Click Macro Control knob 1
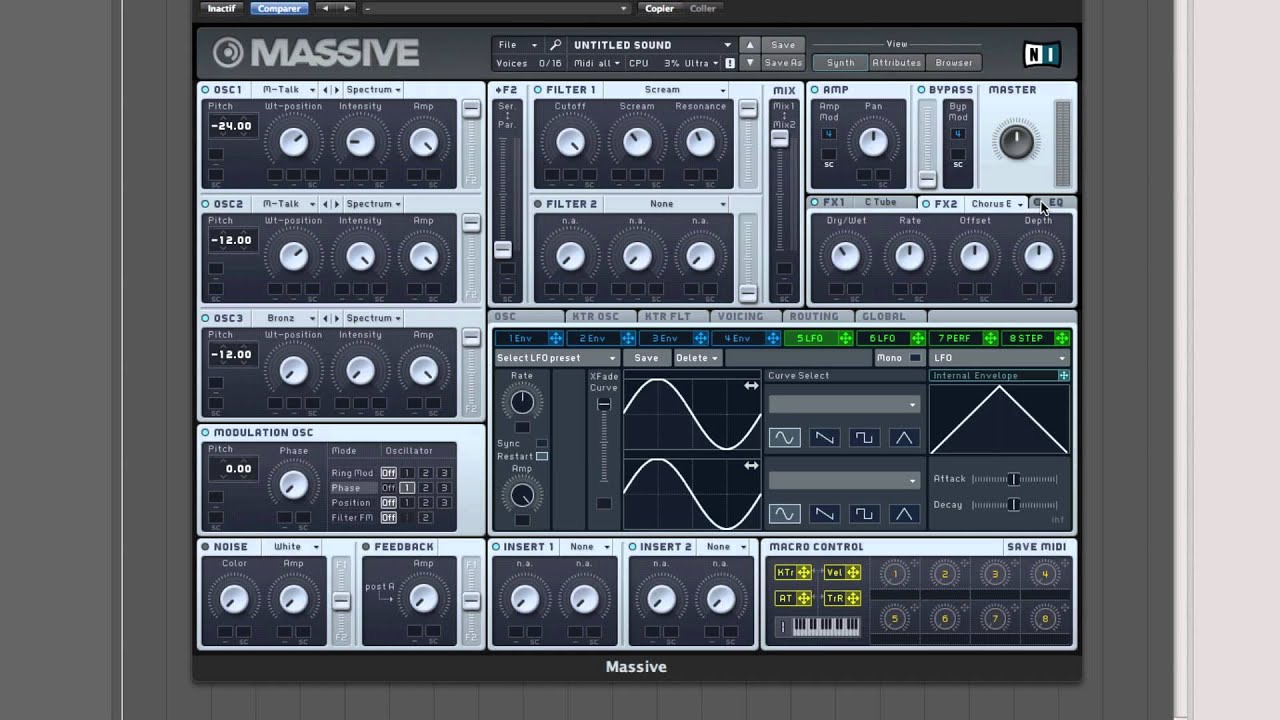Screen dimensions: 1280x720 pyautogui.click(x=894, y=573)
